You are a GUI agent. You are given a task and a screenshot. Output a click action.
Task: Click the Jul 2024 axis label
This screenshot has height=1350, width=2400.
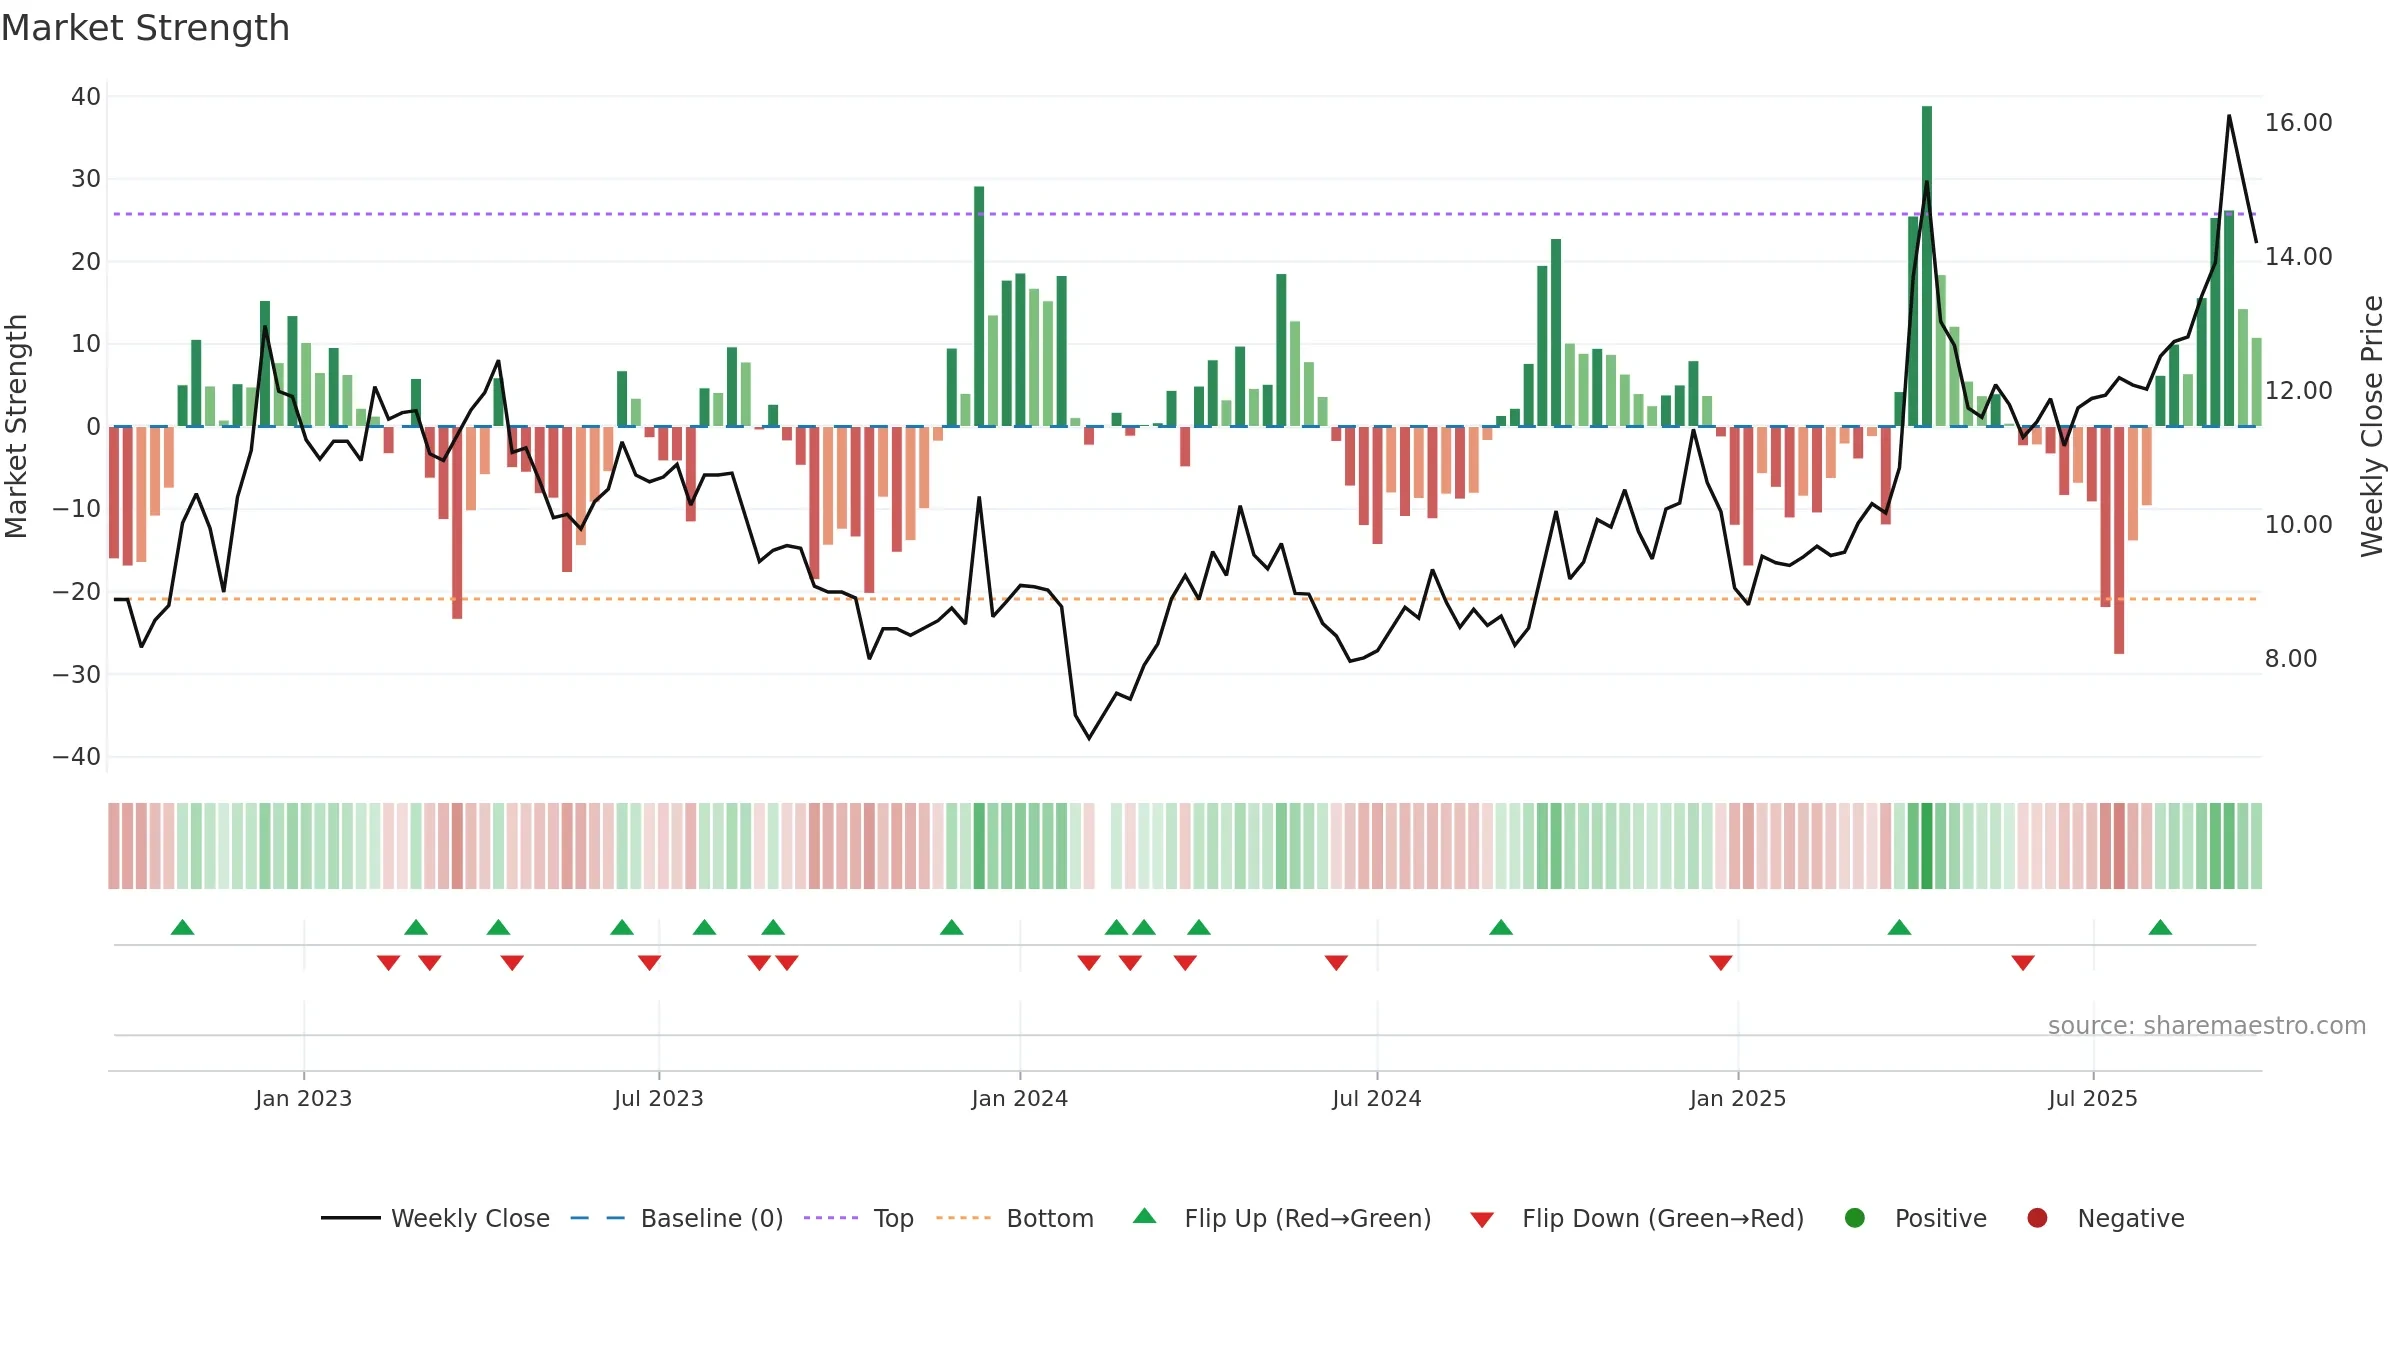tap(1377, 1098)
